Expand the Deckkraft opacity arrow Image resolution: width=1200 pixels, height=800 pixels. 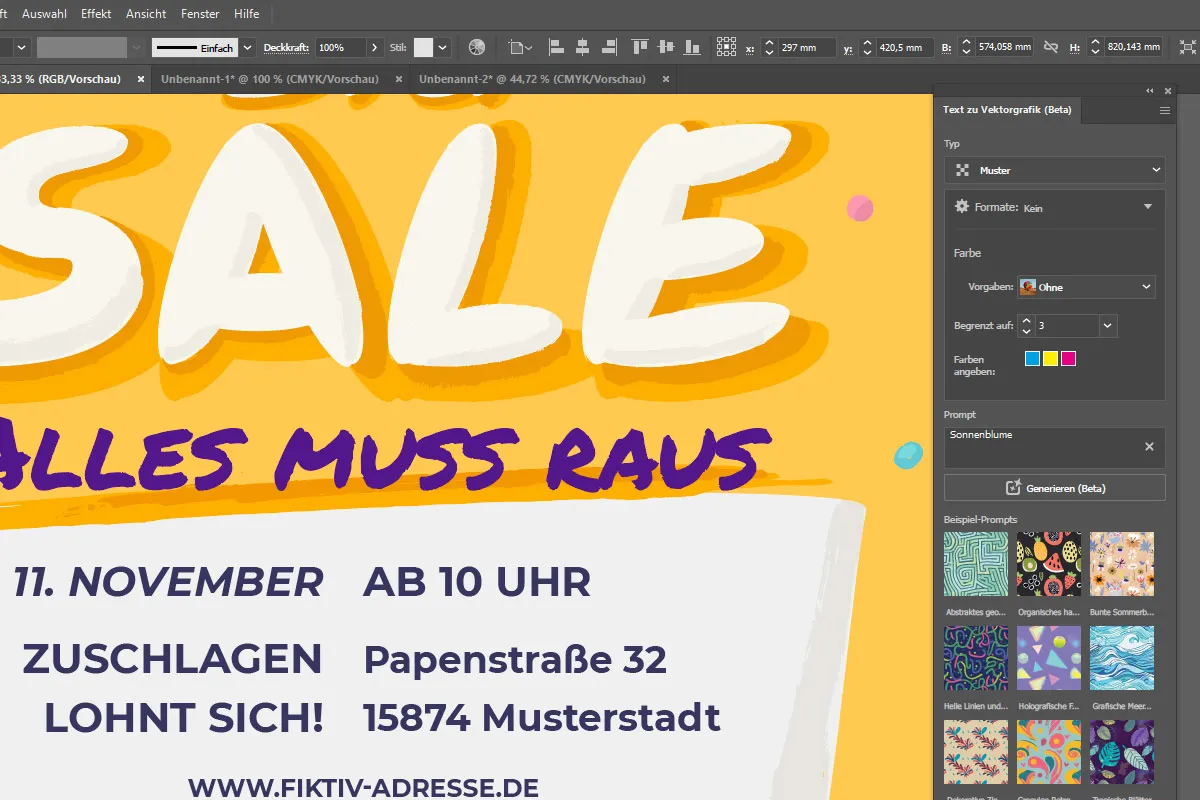point(375,47)
